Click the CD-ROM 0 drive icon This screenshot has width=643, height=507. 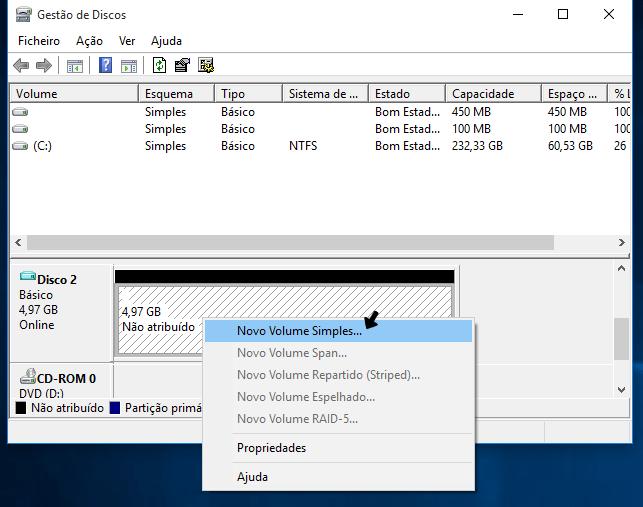pyautogui.click(x=28, y=376)
